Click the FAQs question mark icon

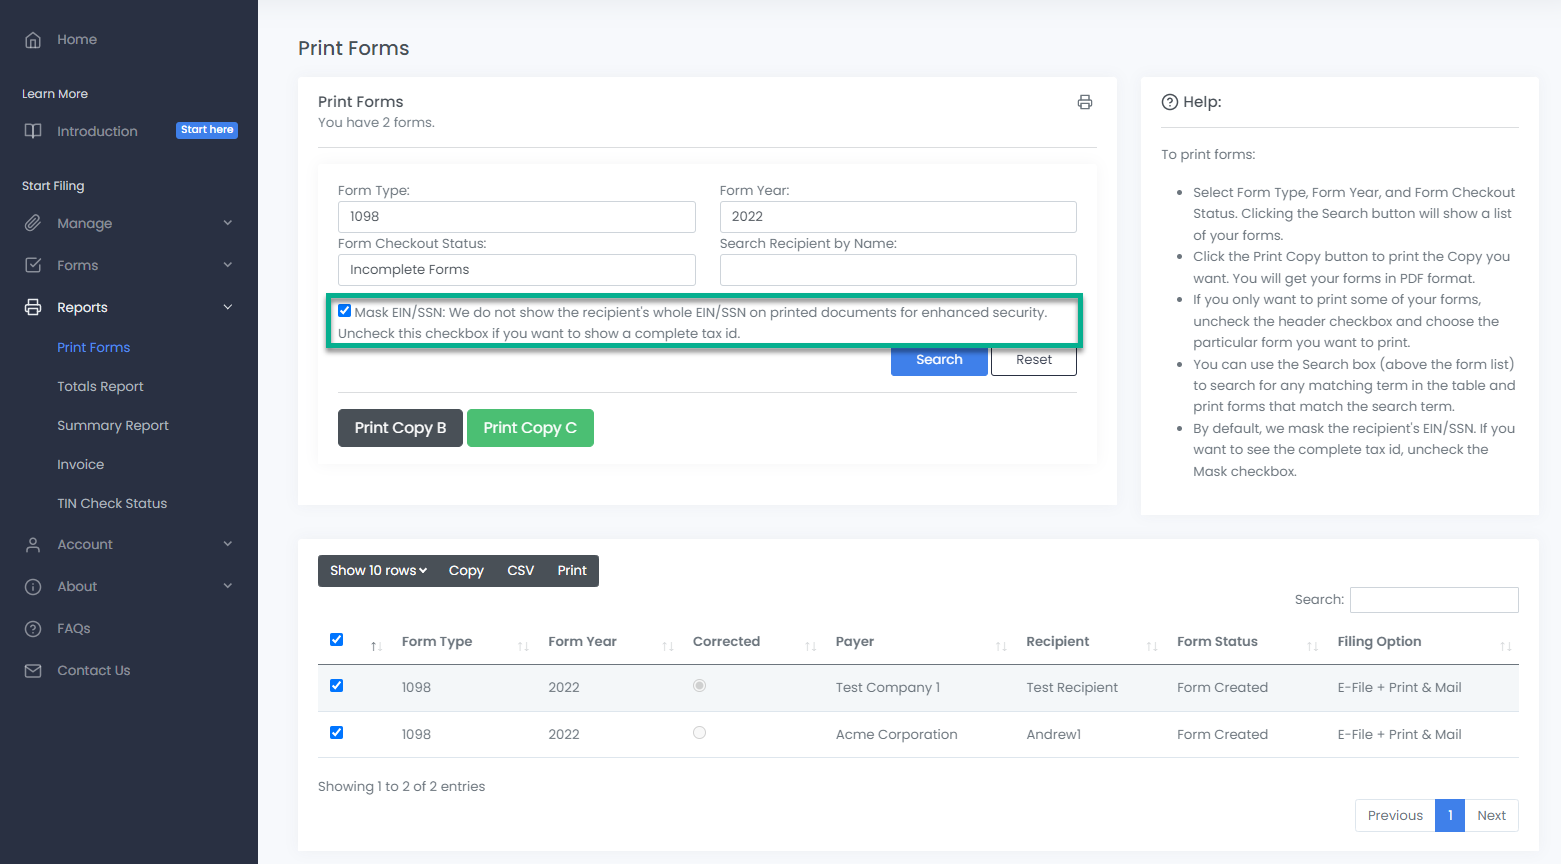pyautogui.click(x=33, y=629)
